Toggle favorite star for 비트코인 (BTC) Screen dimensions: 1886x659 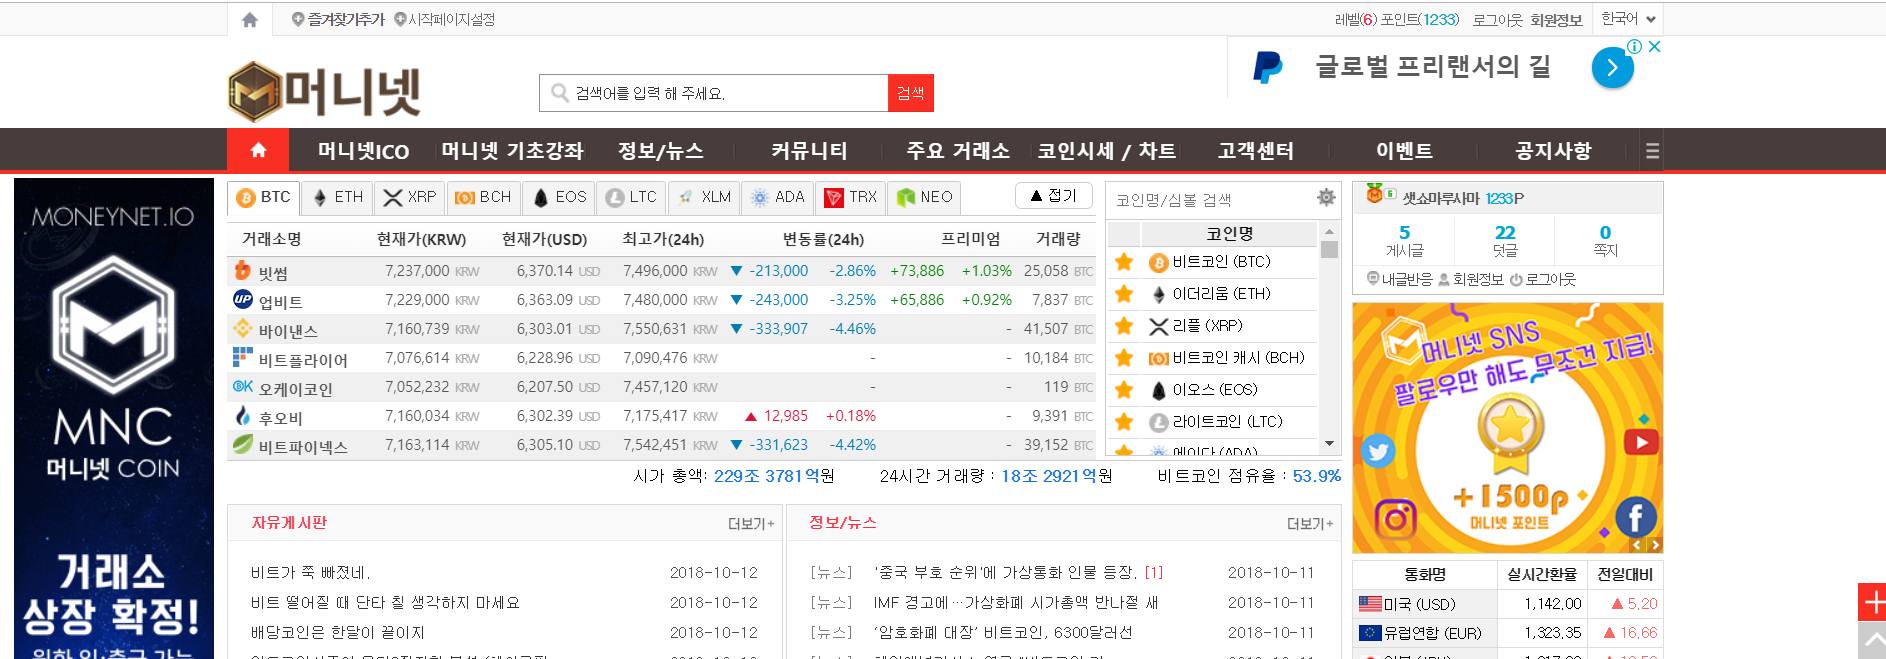click(1124, 262)
